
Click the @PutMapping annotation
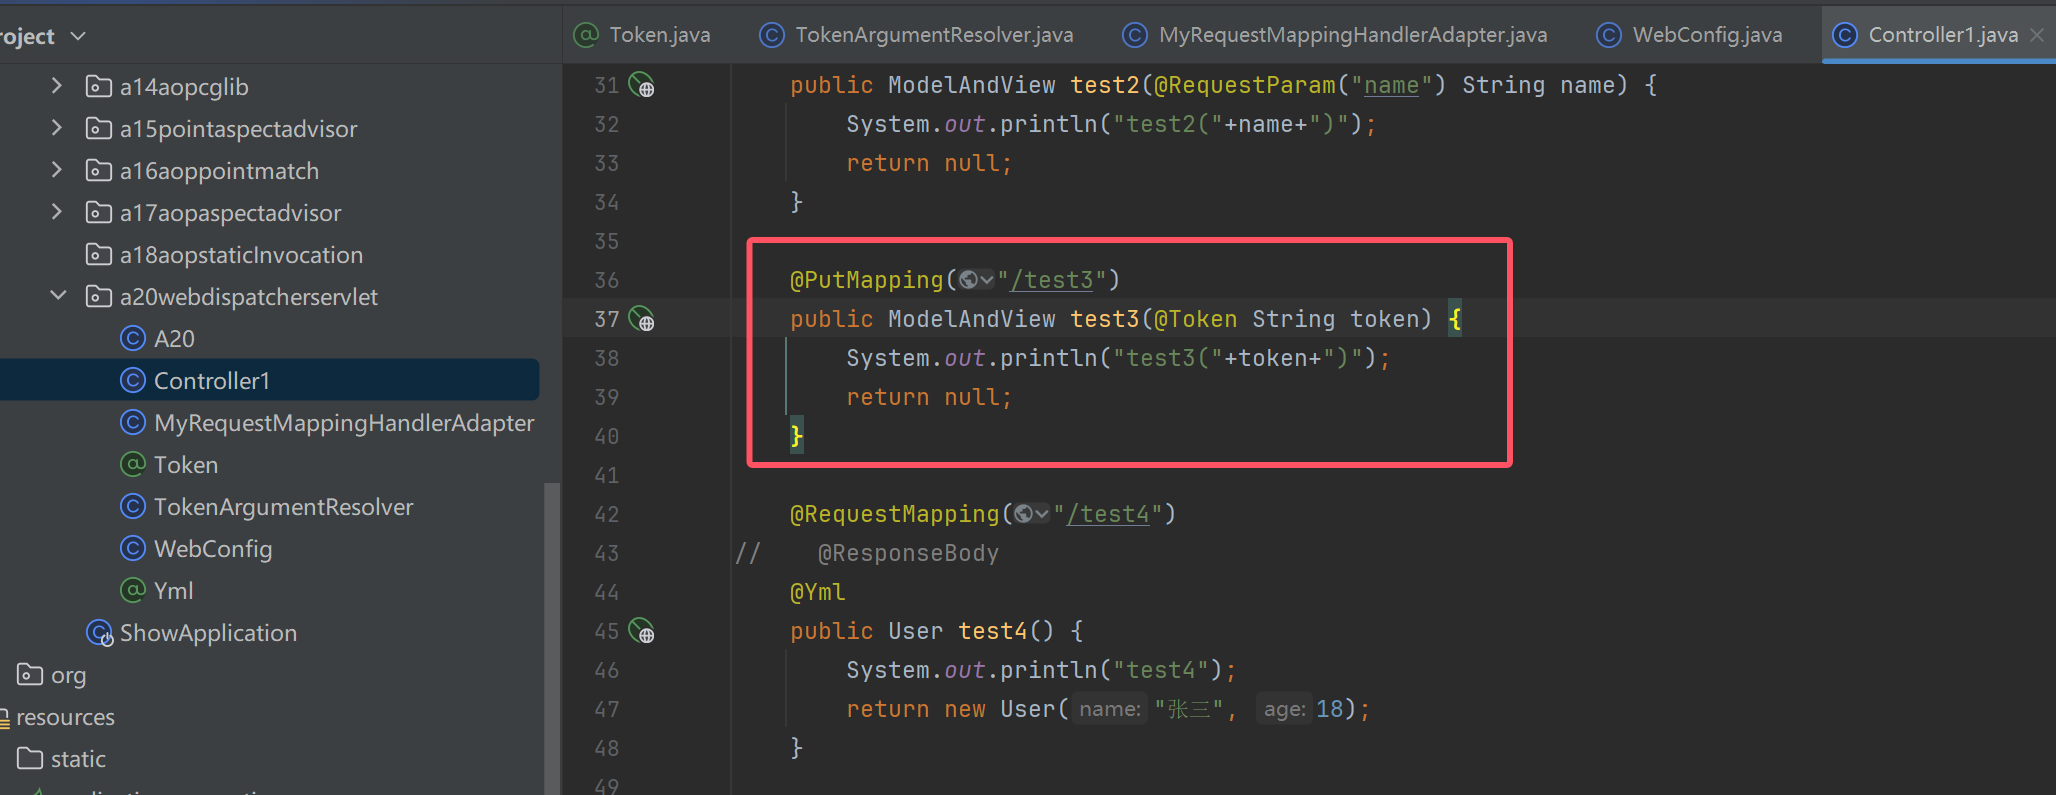coord(867,280)
